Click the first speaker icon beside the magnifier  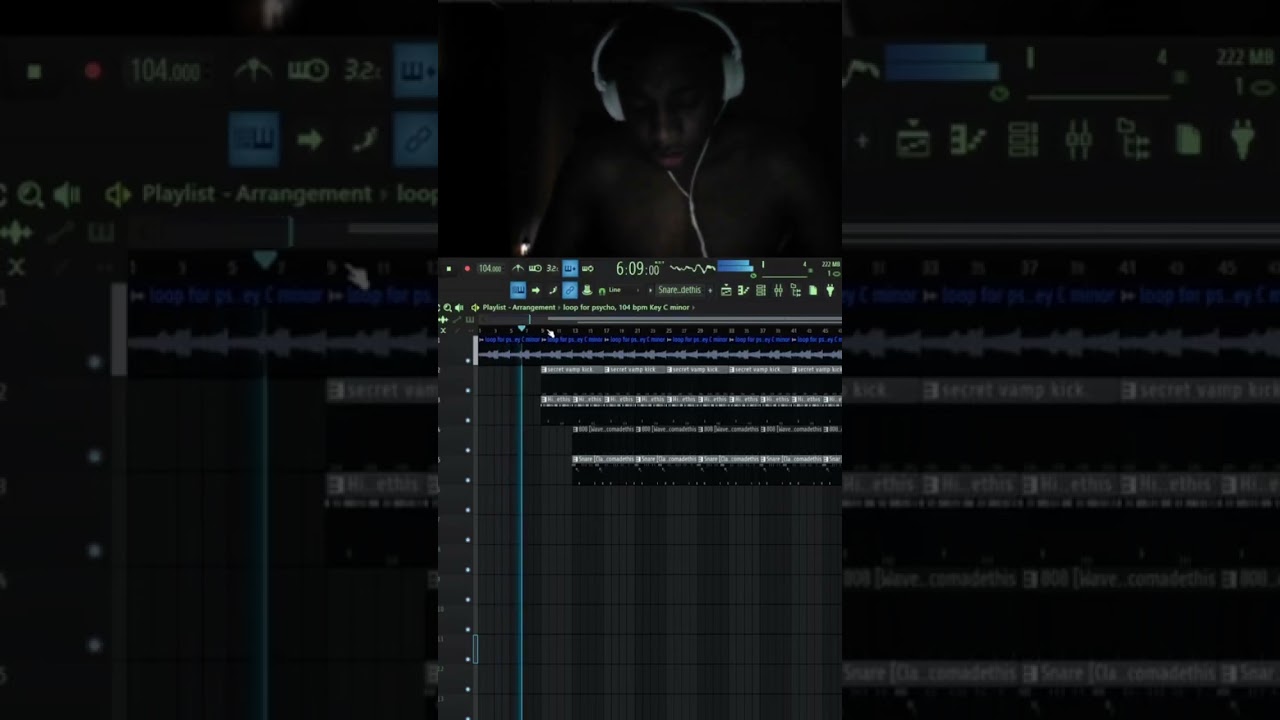click(x=459, y=308)
